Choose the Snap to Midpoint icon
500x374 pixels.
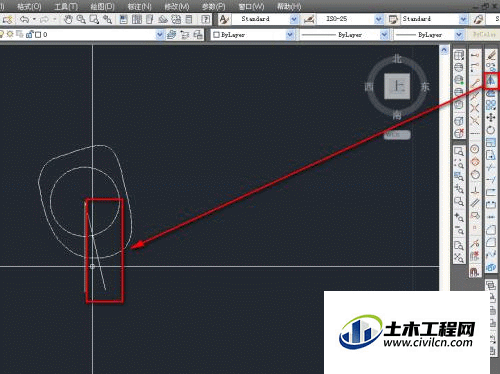point(475,95)
